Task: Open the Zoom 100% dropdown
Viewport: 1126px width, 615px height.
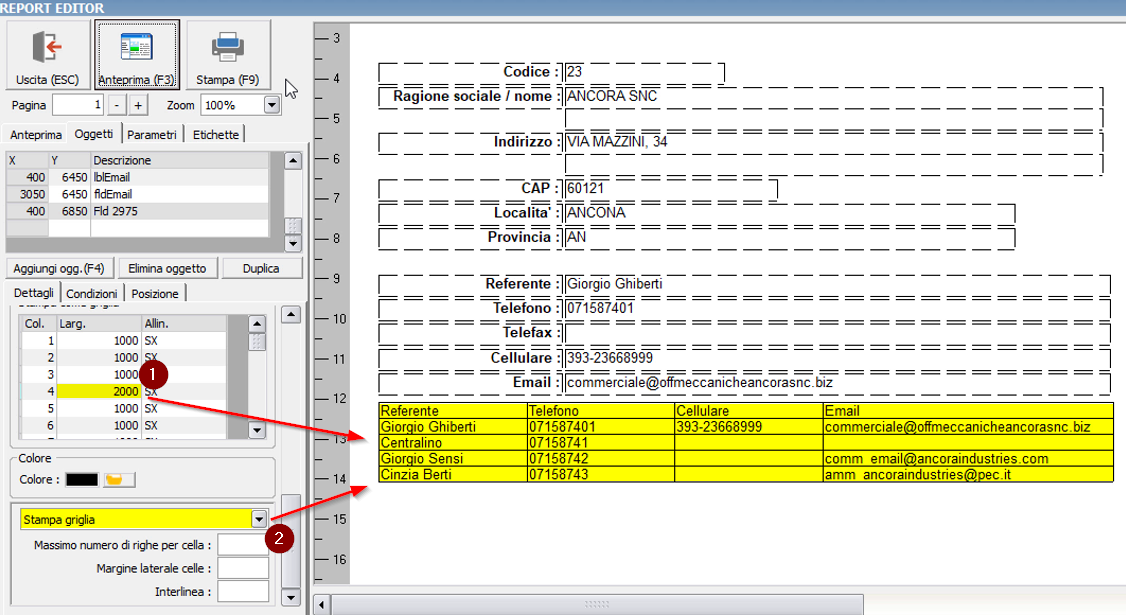Action: [x=271, y=105]
